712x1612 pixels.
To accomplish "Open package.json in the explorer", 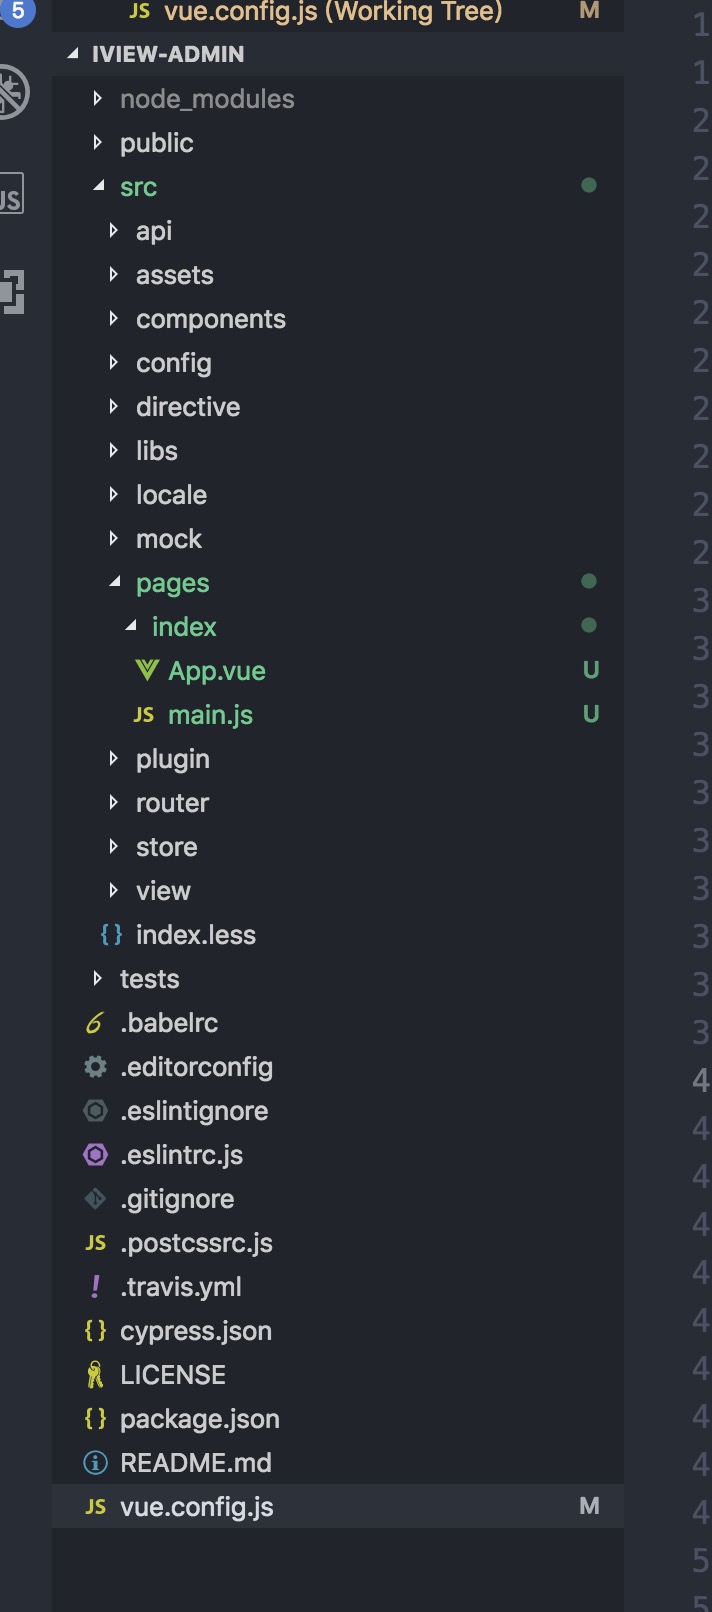I will click(199, 1419).
